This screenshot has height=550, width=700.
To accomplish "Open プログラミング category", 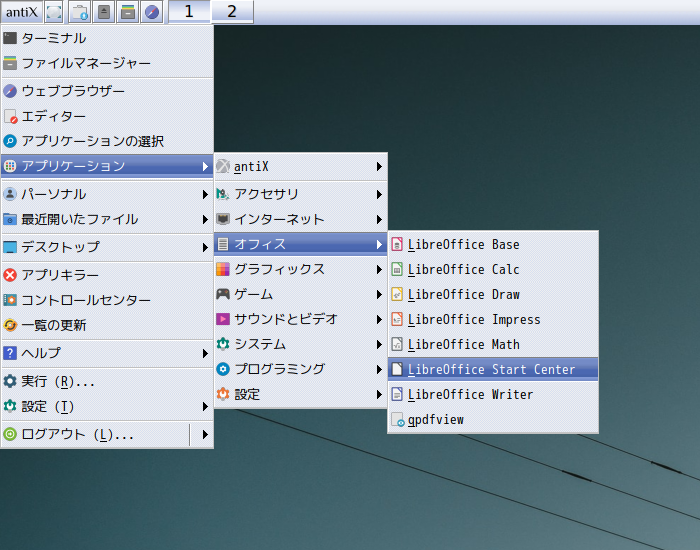I will pyautogui.click(x=300, y=369).
